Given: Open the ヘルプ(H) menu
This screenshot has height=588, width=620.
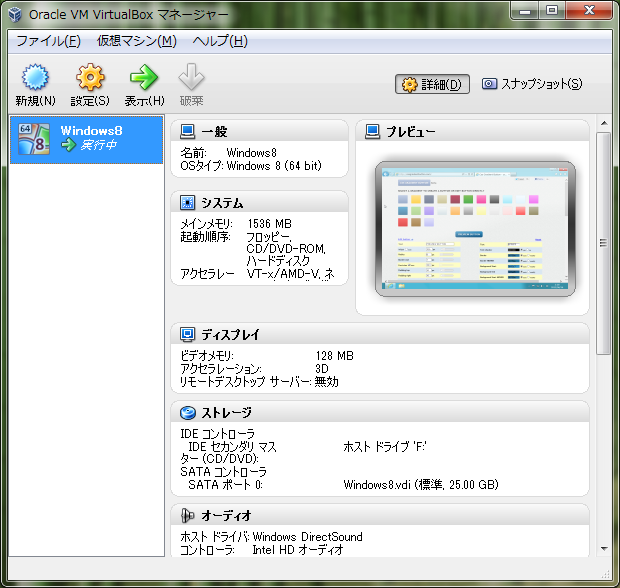Looking at the screenshot, I should (220, 41).
